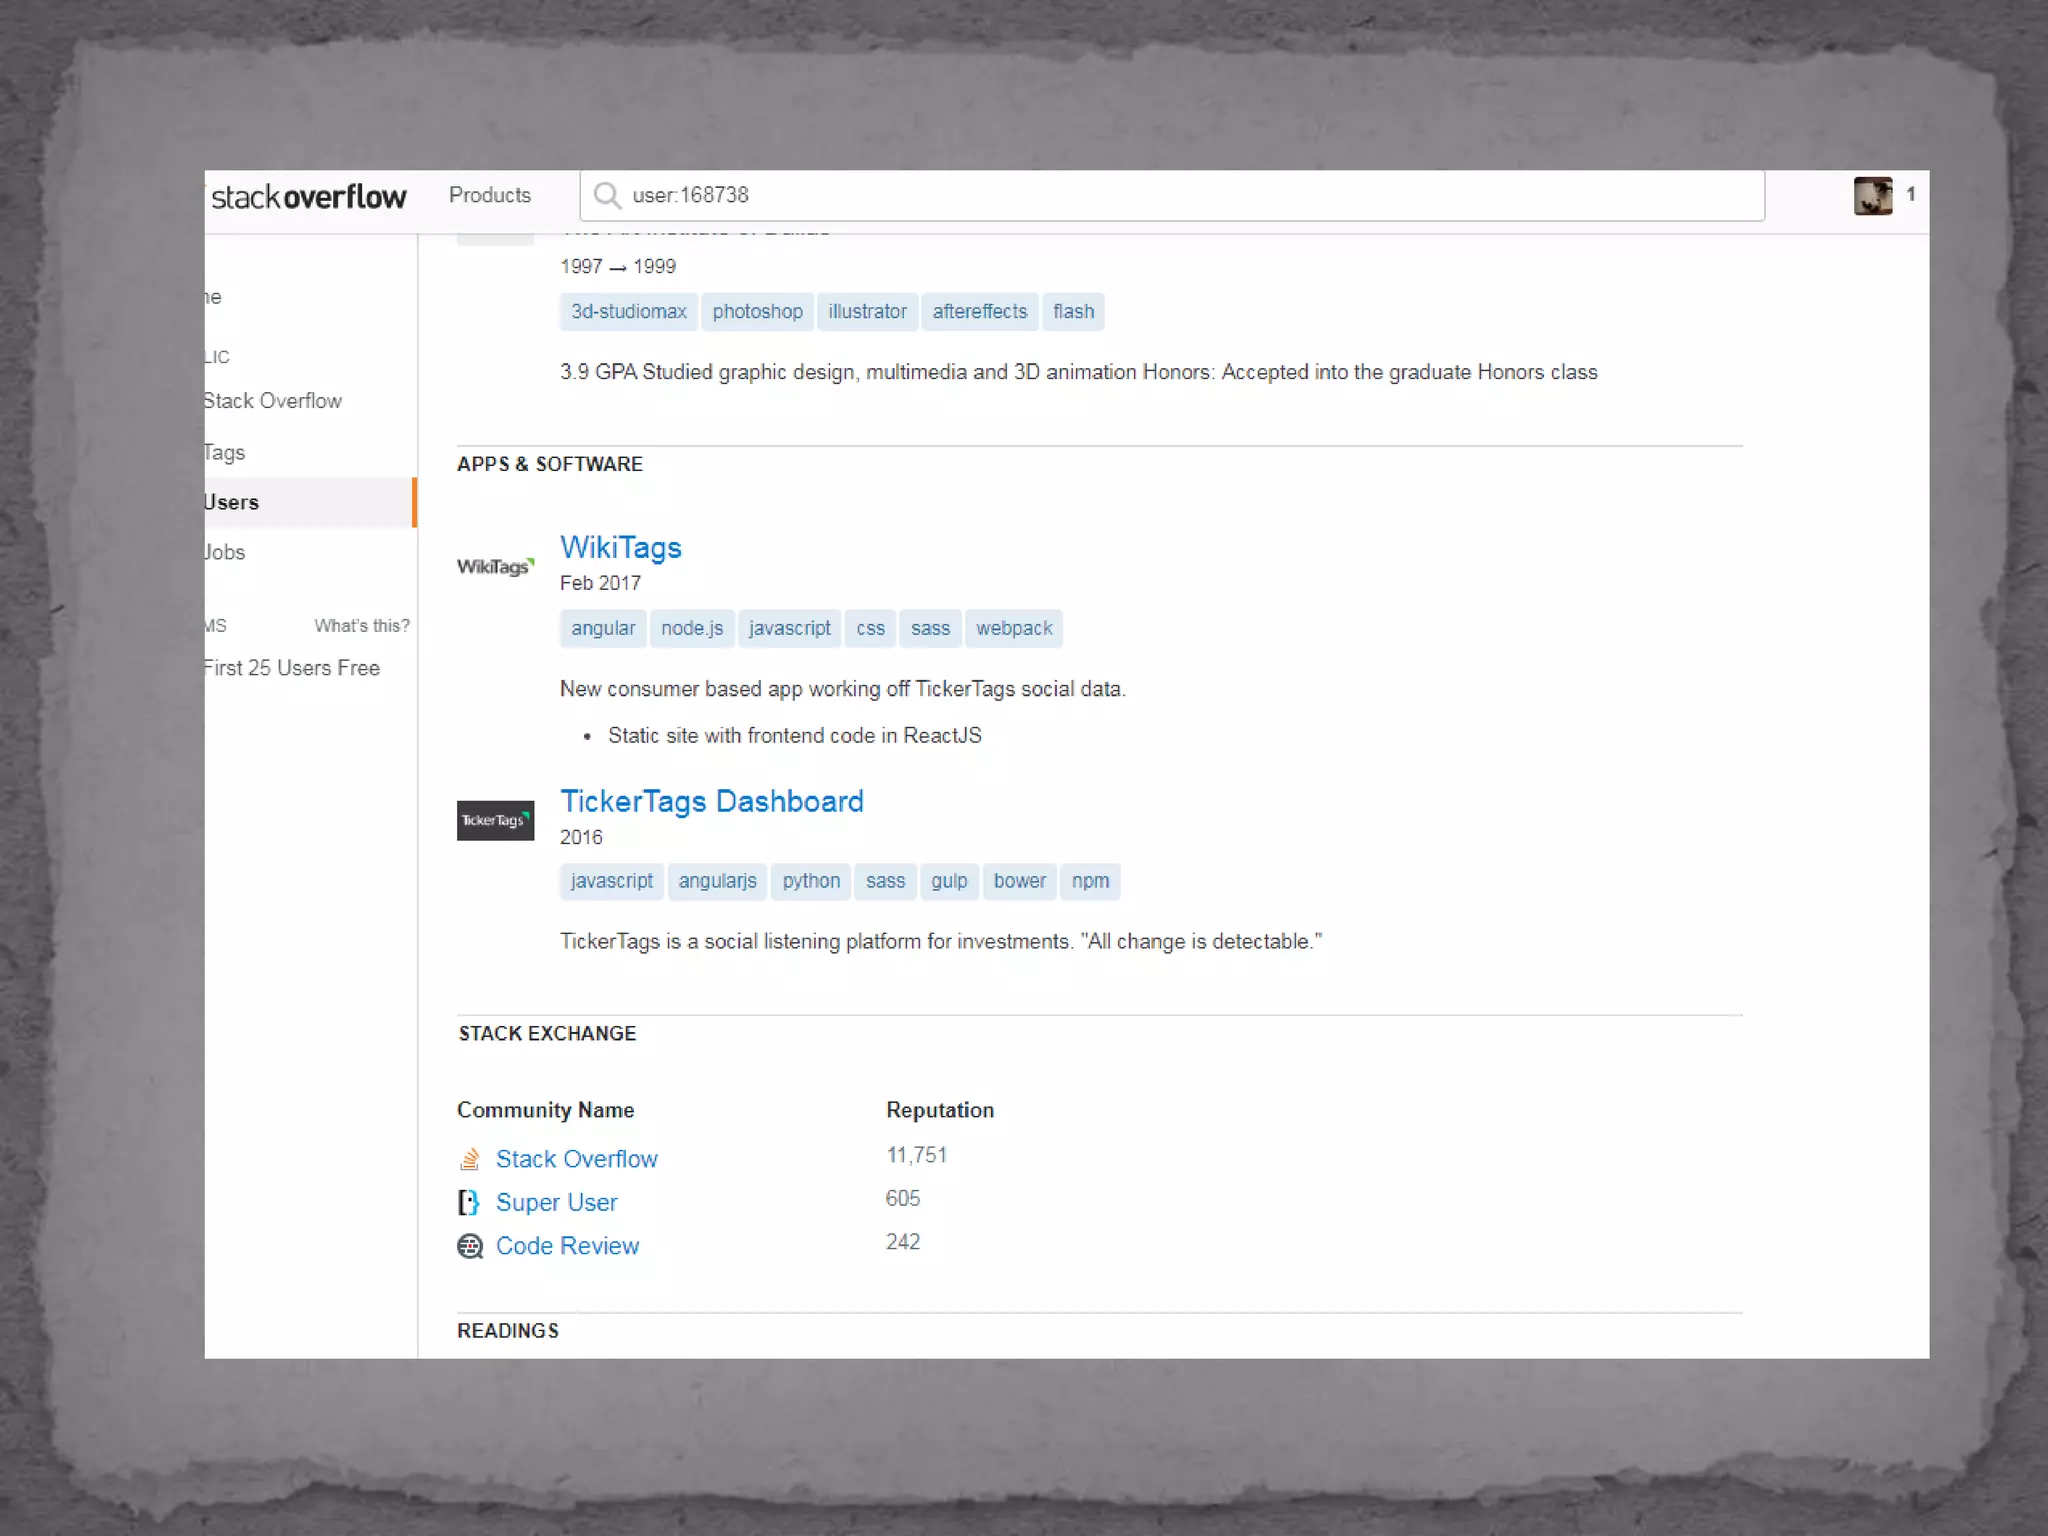Click the python tag

click(810, 881)
